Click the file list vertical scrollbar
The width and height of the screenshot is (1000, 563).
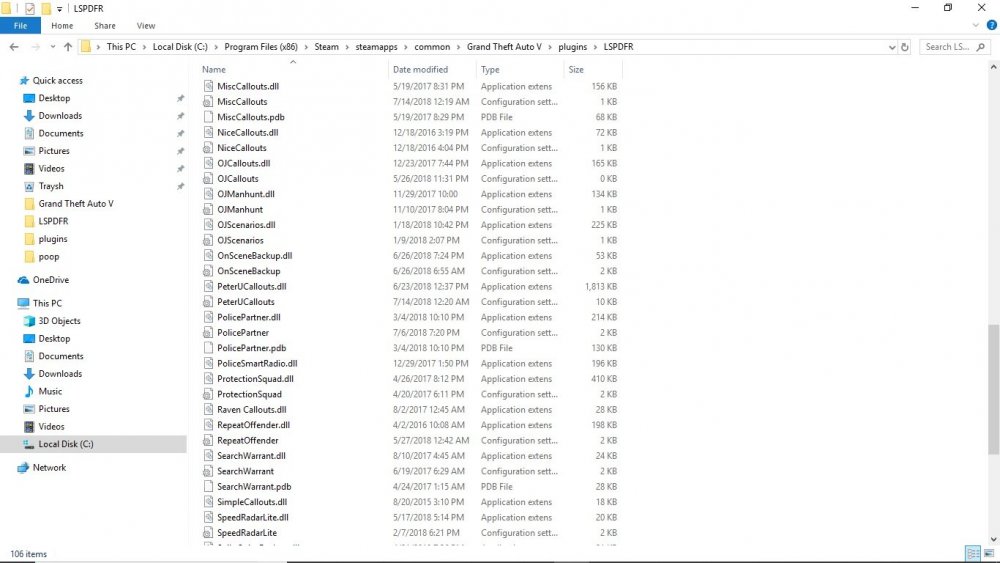pyautogui.click(x=994, y=390)
